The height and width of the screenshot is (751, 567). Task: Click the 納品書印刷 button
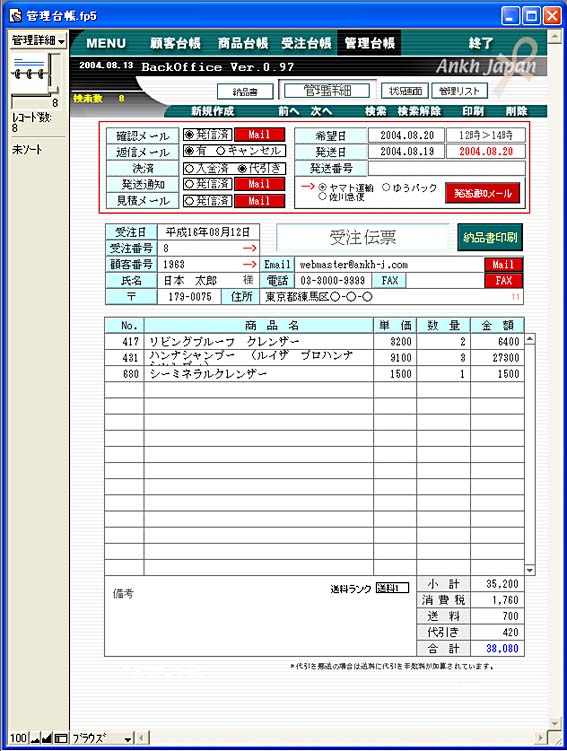(x=490, y=237)
